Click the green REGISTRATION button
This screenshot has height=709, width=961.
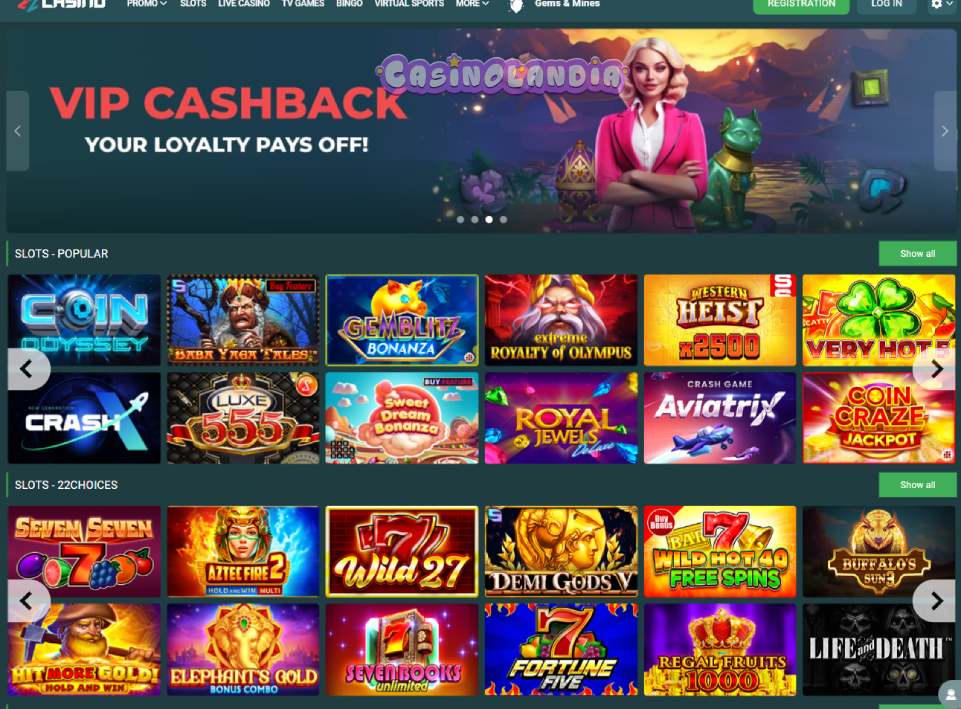(801, 5)
